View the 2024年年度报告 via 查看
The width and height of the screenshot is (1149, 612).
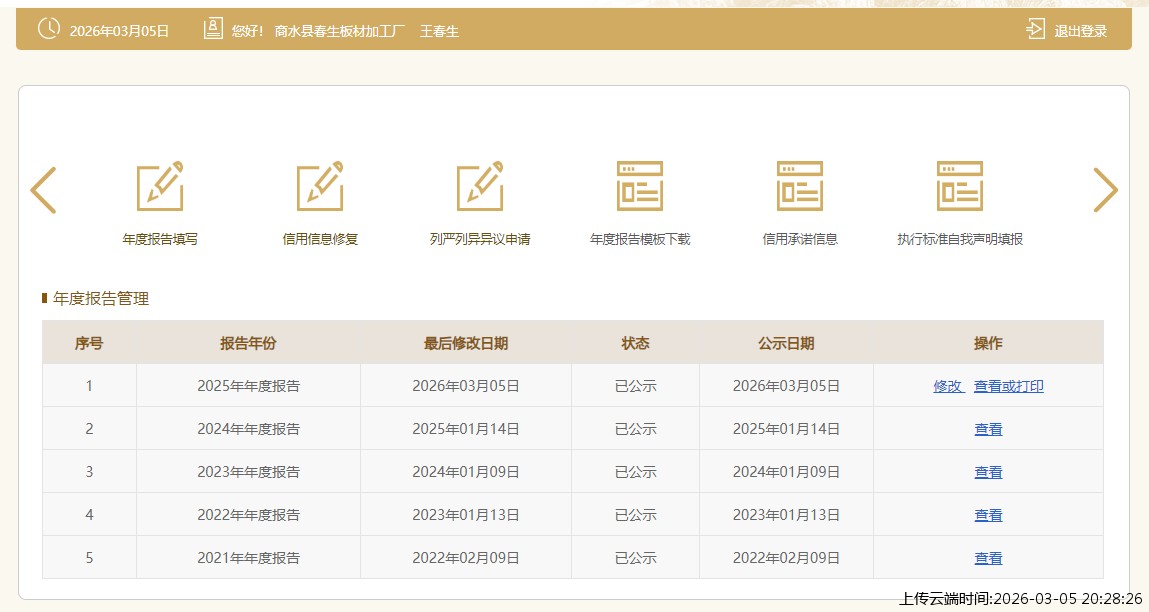coord(988,429)
